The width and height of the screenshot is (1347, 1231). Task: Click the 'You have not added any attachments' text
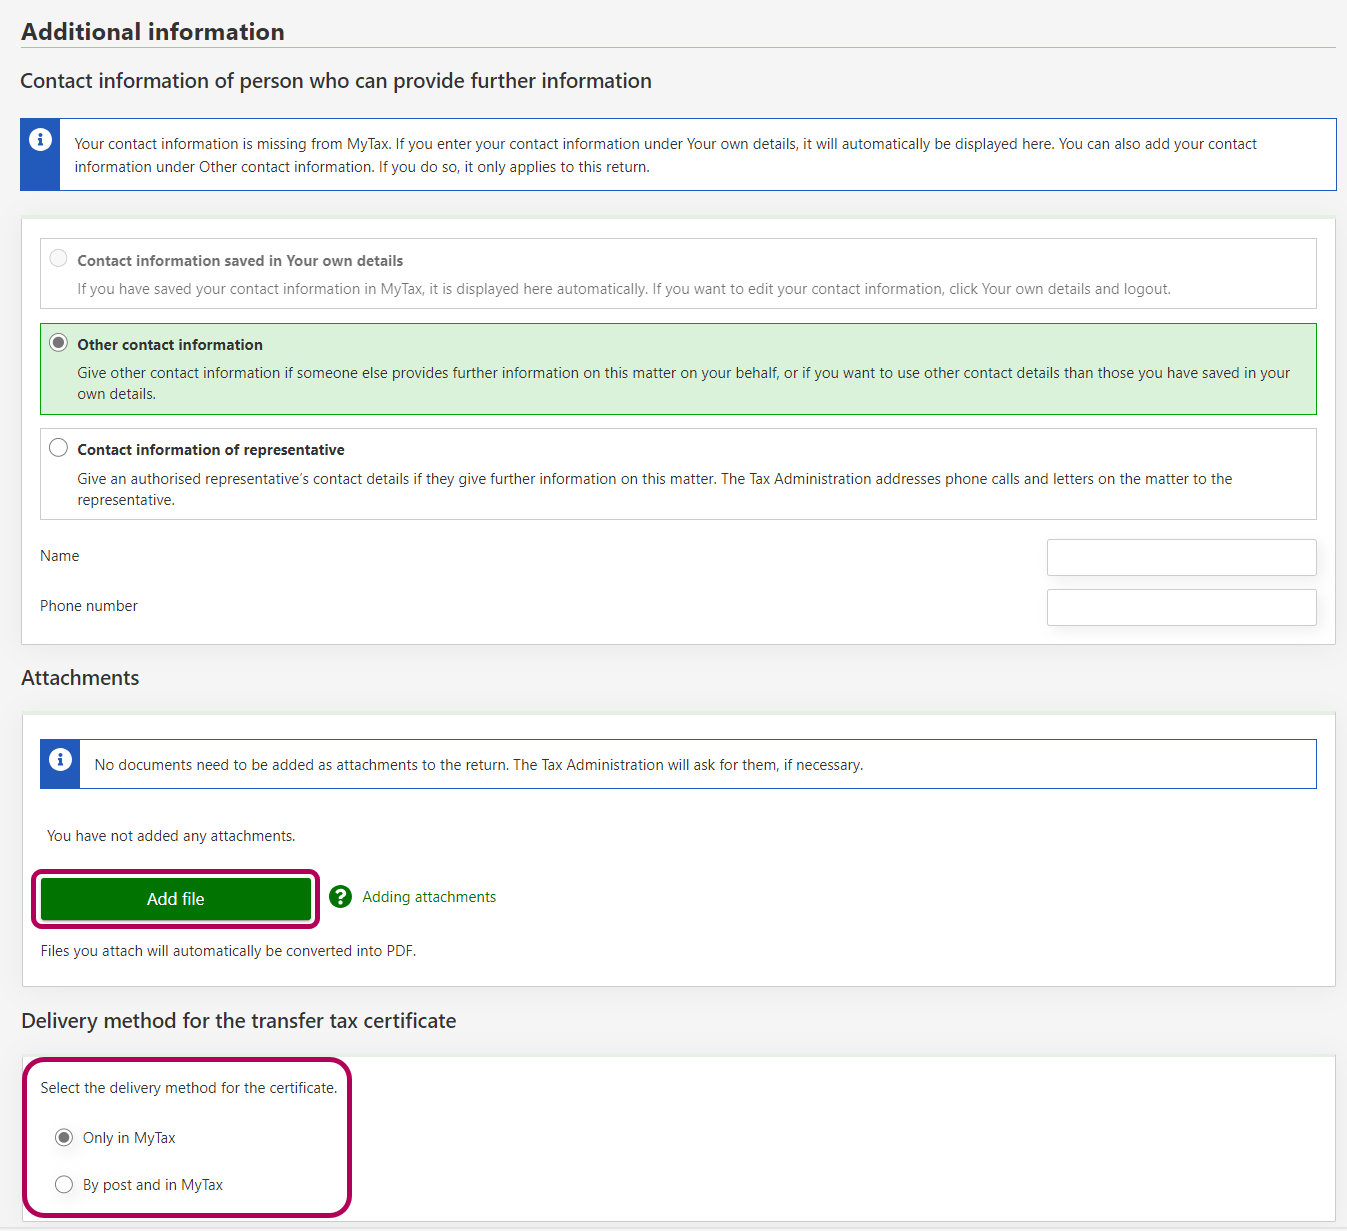click(x=171, y=836)
